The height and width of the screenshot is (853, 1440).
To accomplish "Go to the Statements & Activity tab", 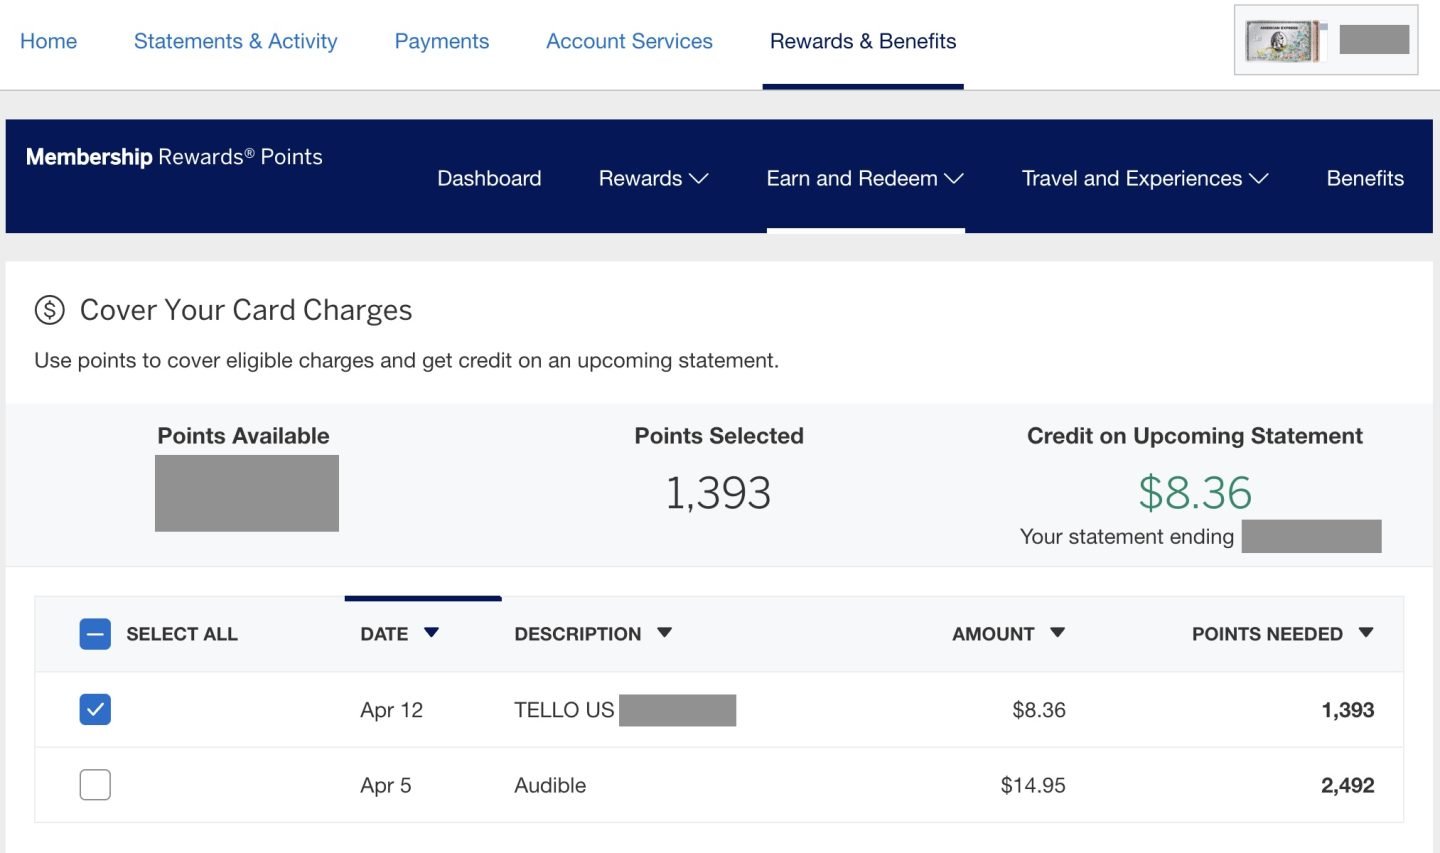I will [x=235, y=41].
